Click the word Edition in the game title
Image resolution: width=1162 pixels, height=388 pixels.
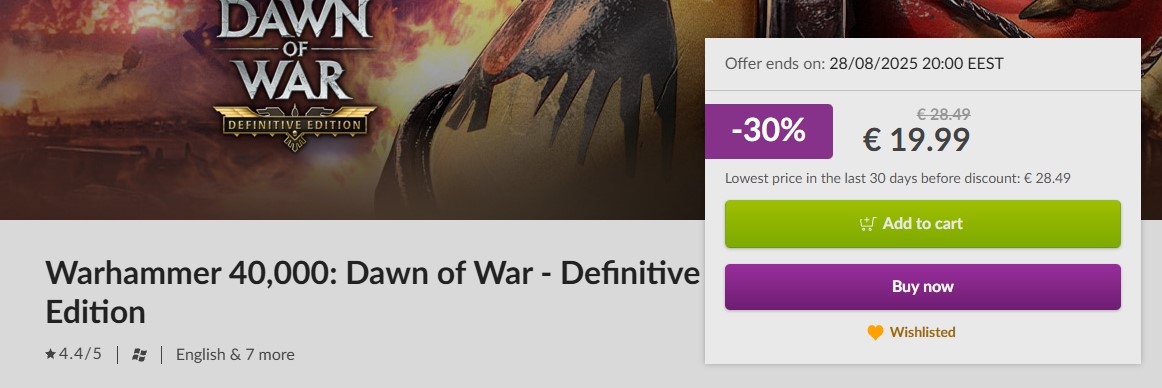click(x=96, y=312)
